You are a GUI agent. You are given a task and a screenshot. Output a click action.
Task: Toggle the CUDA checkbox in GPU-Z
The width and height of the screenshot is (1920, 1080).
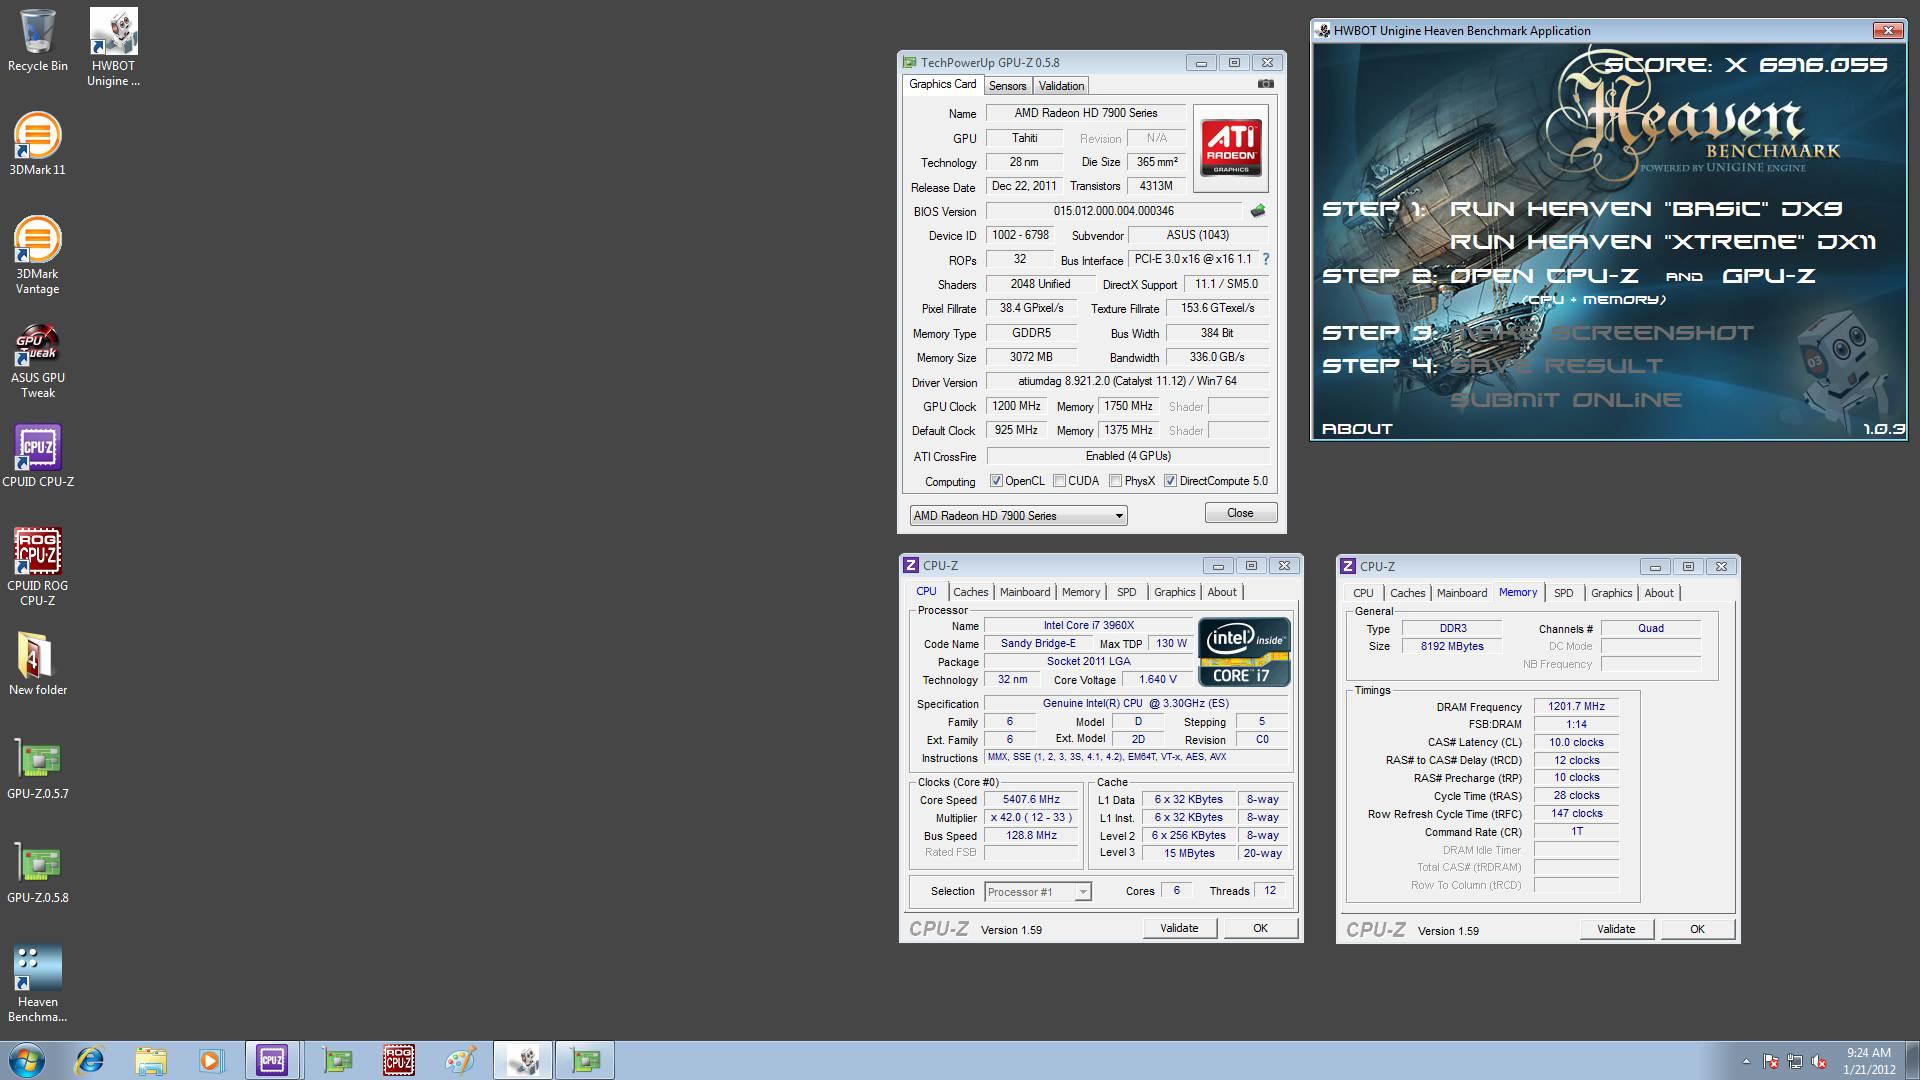[x=1059, y=481]
